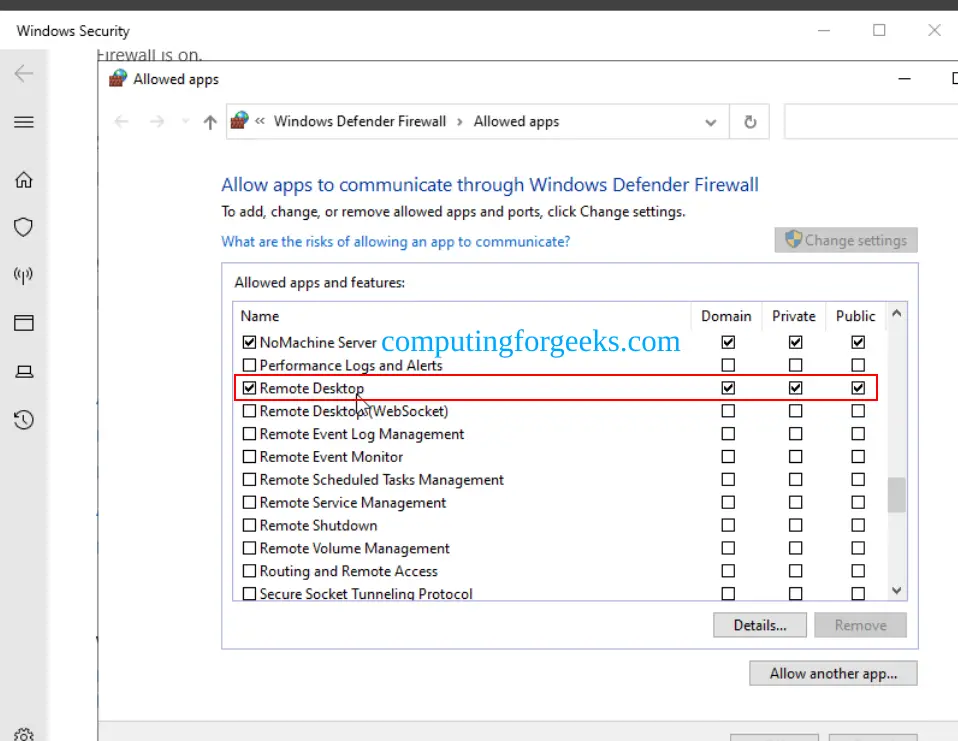Uncheck the NoMachine Server name checkbox
Screen dimensions: 958x741
coord(249,342)
